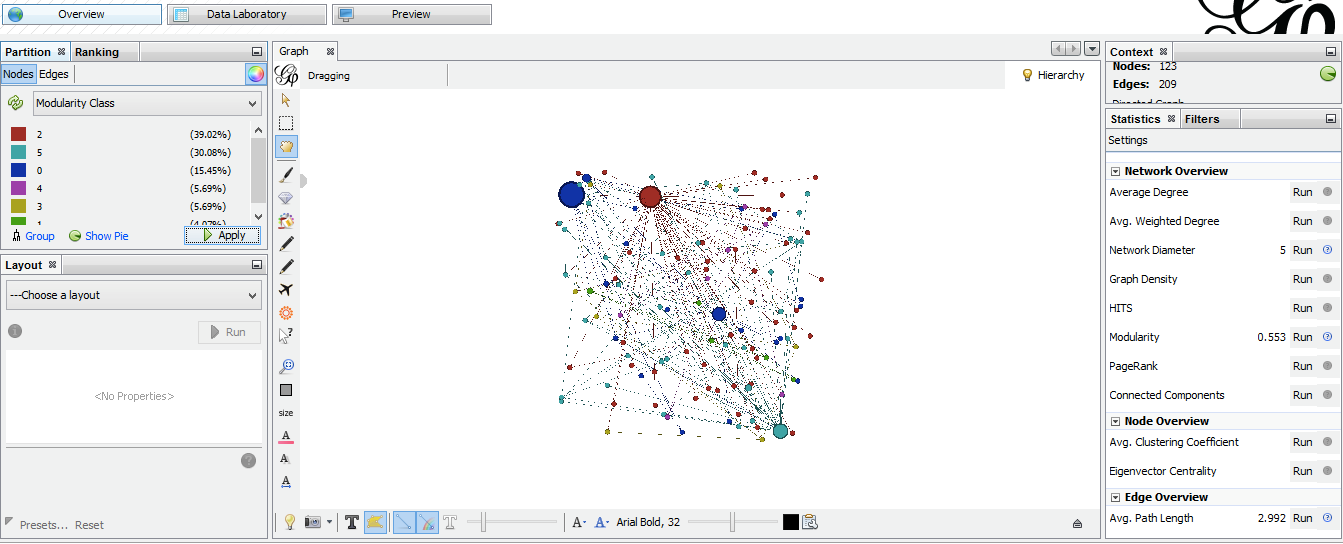Choose the Sizer diamond tool
This screenshot has height=544, width=1343.
286,197
